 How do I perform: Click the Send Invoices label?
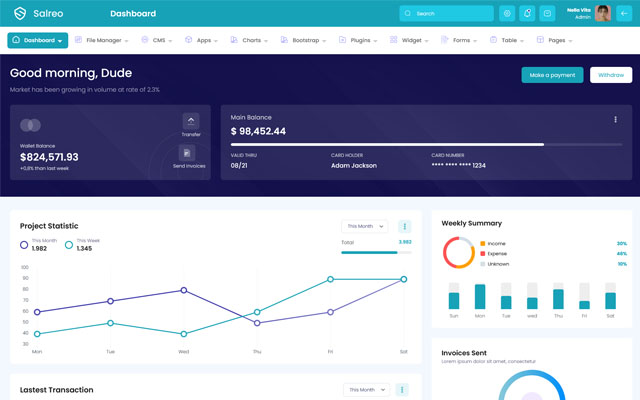[x=189, y=166]
